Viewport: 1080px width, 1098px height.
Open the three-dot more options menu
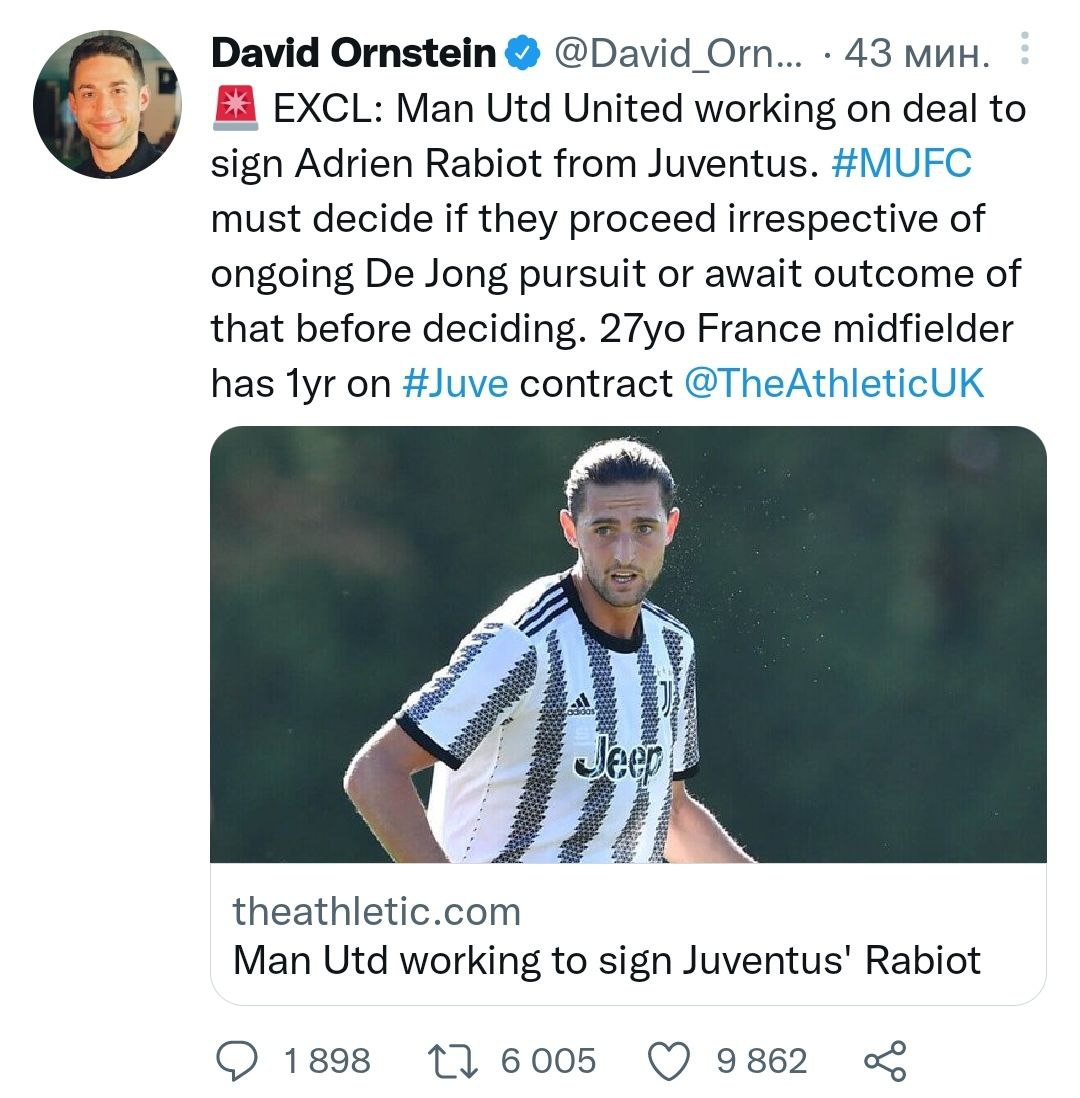pos(1025,51)
